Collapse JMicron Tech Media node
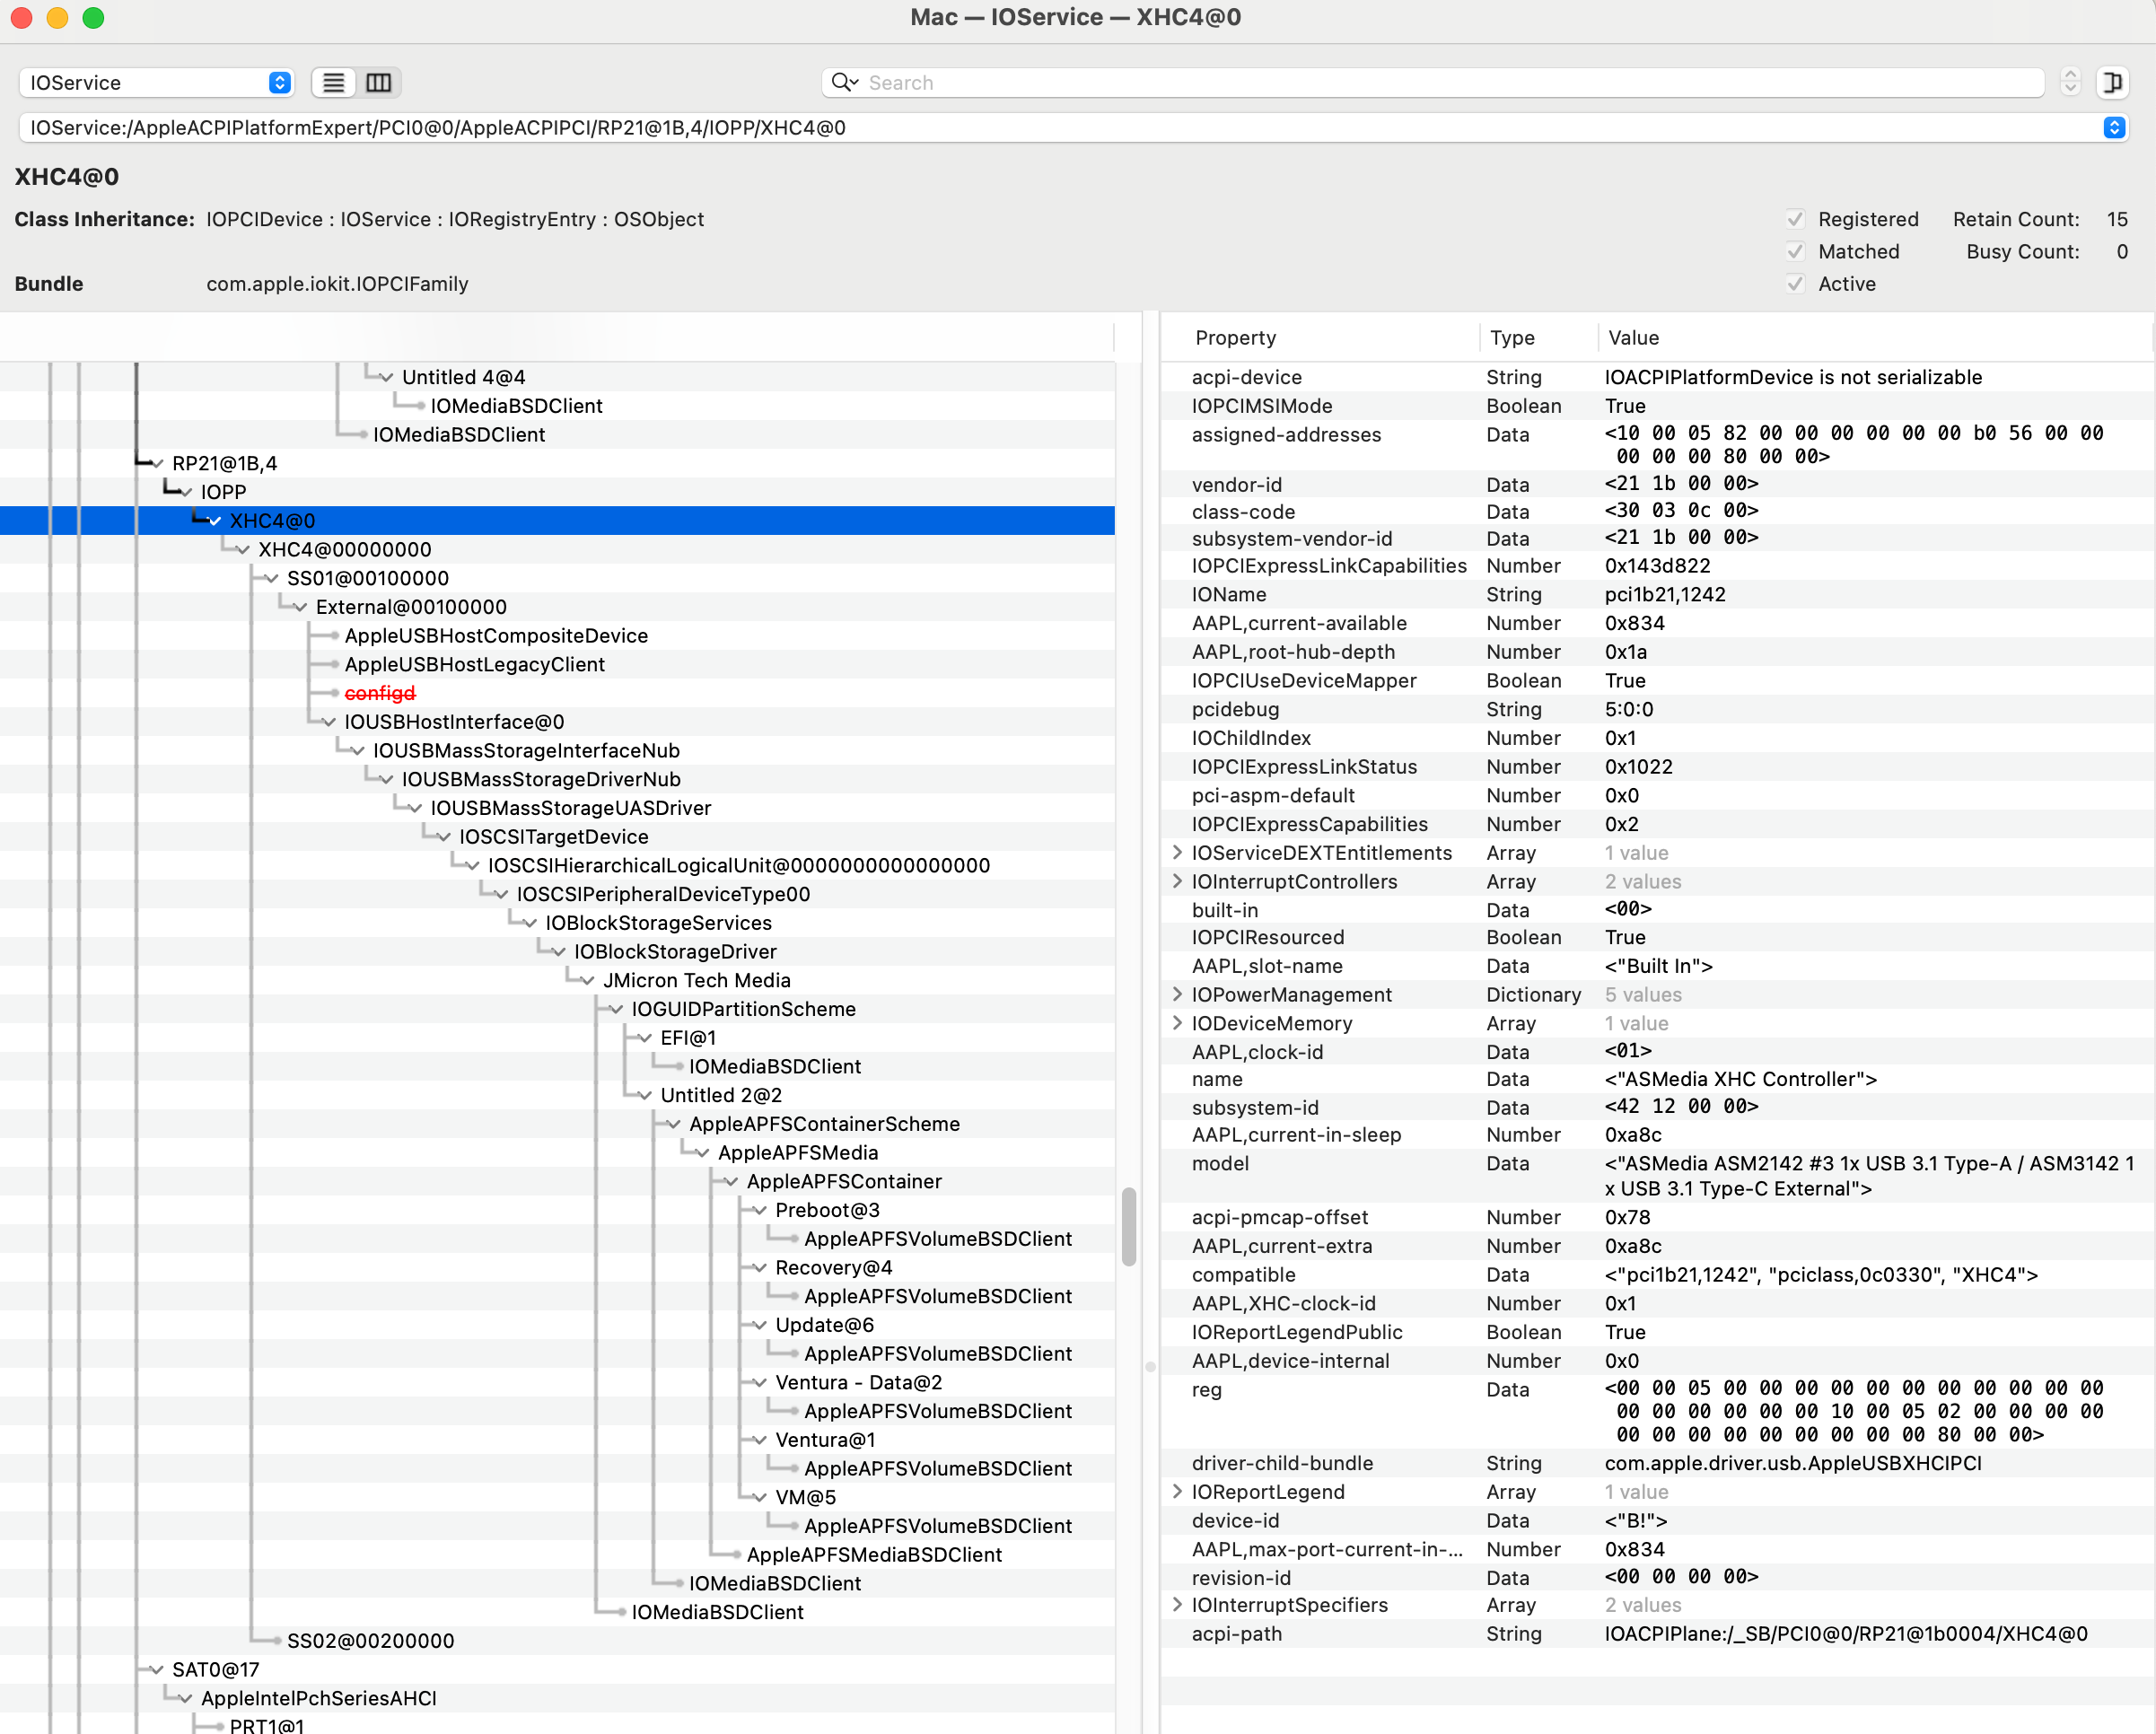 pyautogui.click(x=588, y=982)
